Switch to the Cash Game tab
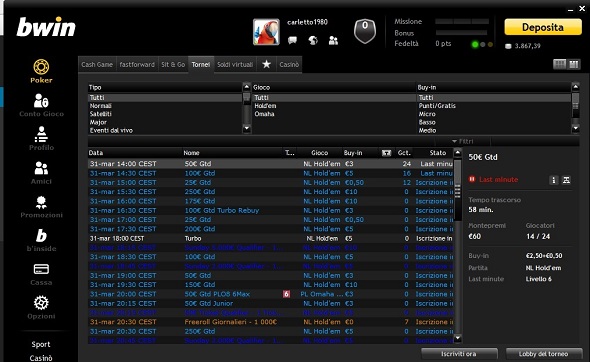Screen dimensions: 590x362 click(97, 64)
